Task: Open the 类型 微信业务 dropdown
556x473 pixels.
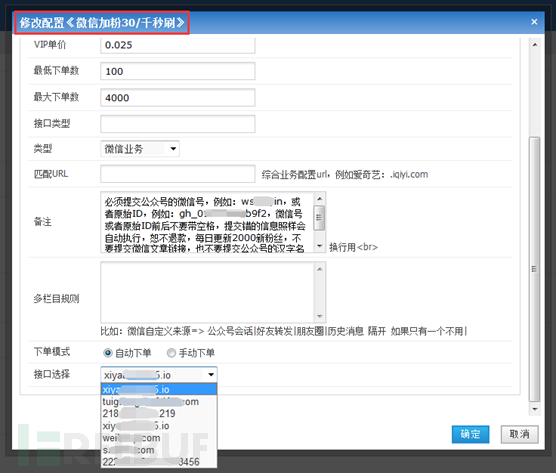Action: 140,149
